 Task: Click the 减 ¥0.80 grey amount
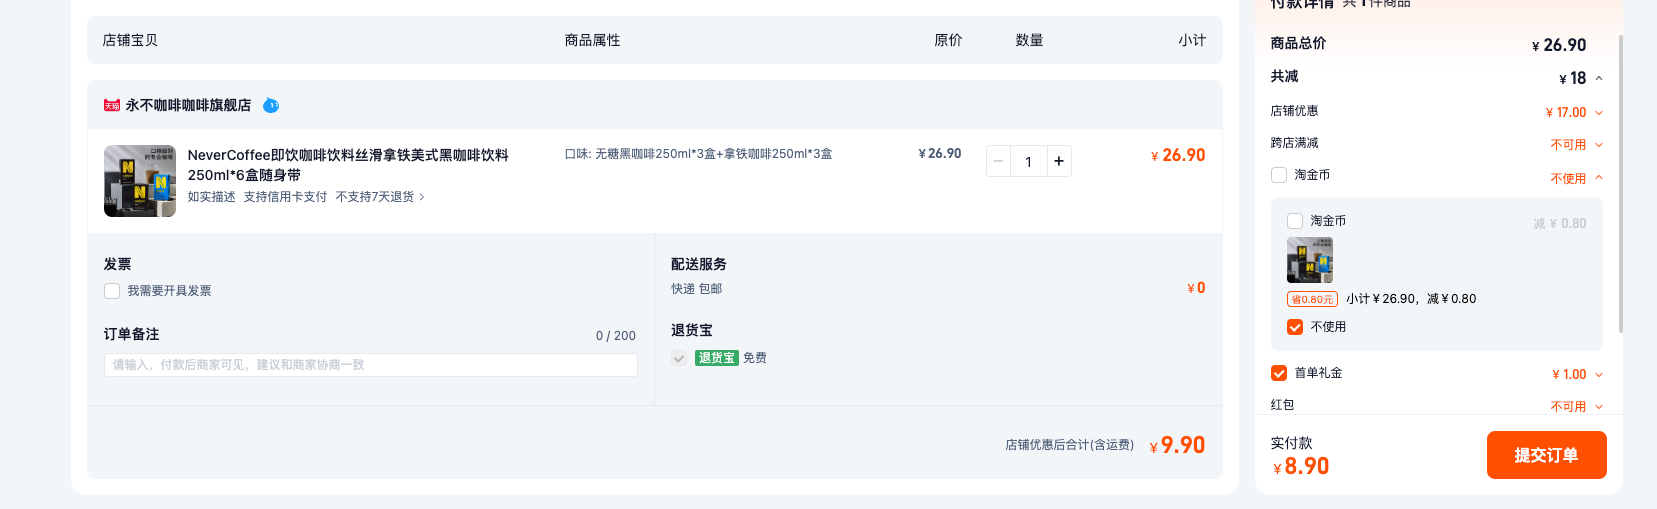pyautogui.click(x=1560, y=224)
